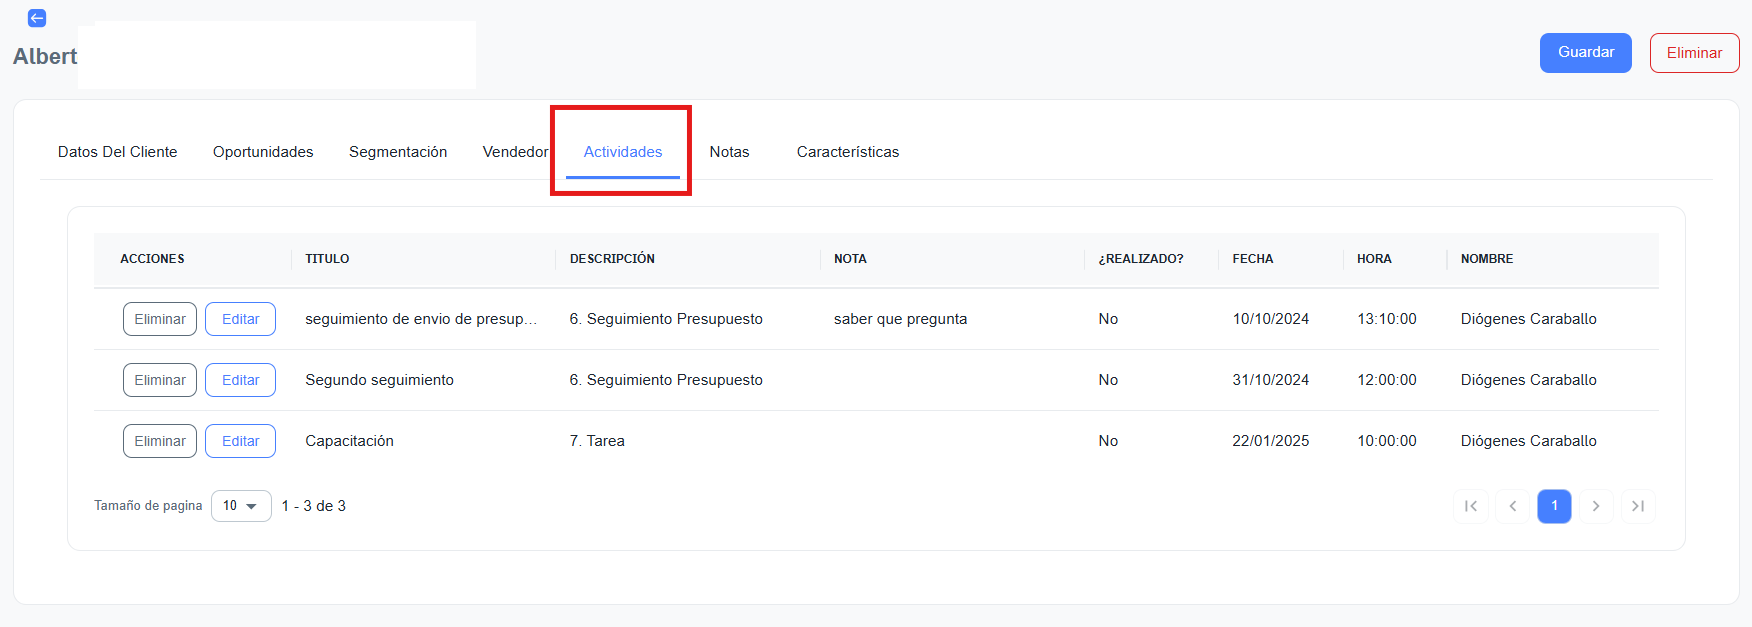Edit the Capacitación activity
Screen dimensions: 1752x627
click(240, 441)
